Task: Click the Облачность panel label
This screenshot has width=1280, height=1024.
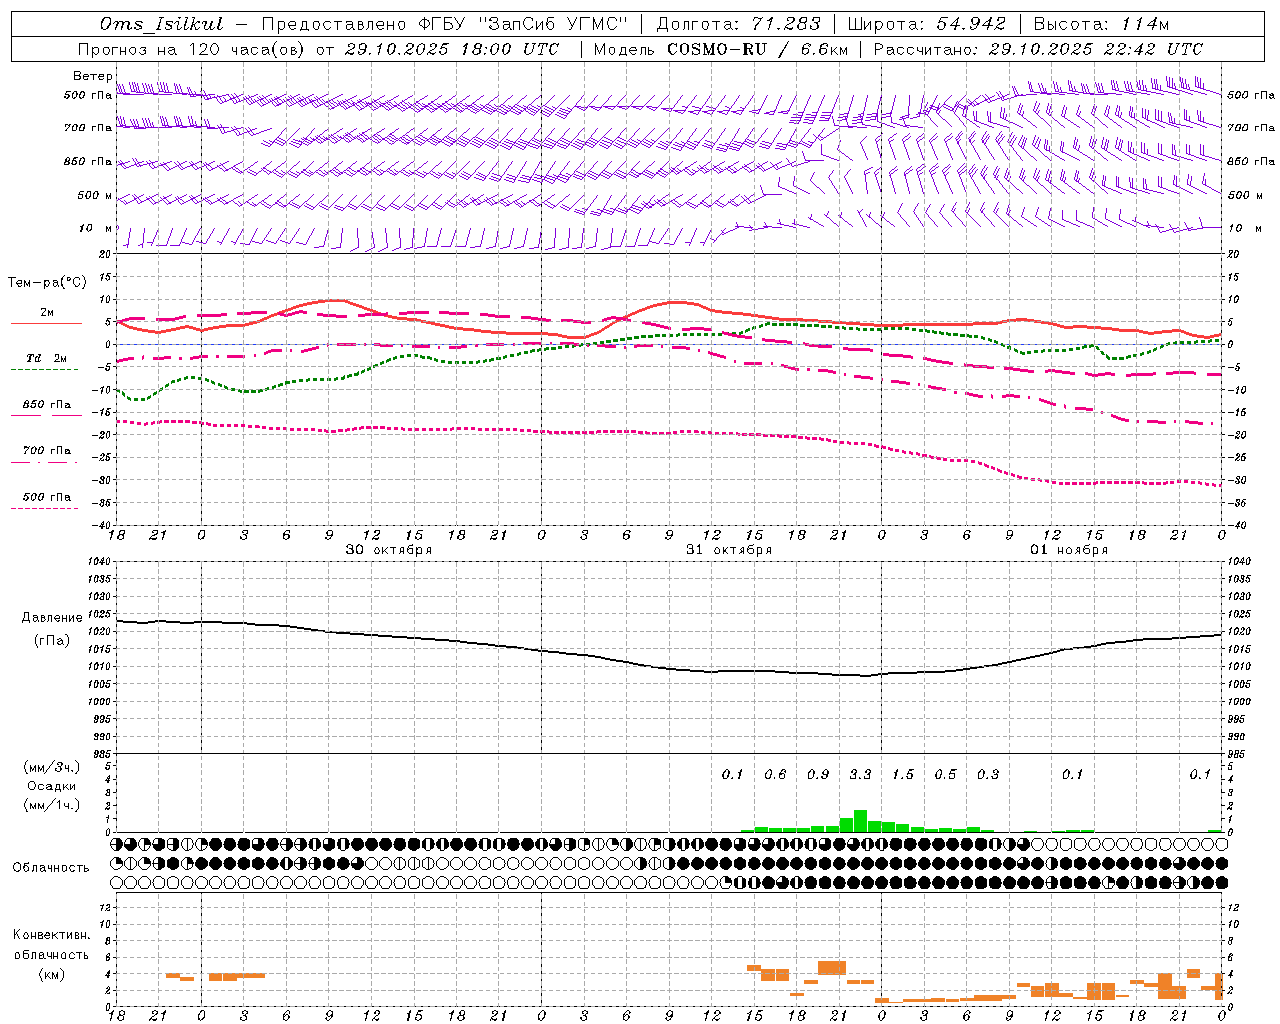Action: [x=51, y=867]
